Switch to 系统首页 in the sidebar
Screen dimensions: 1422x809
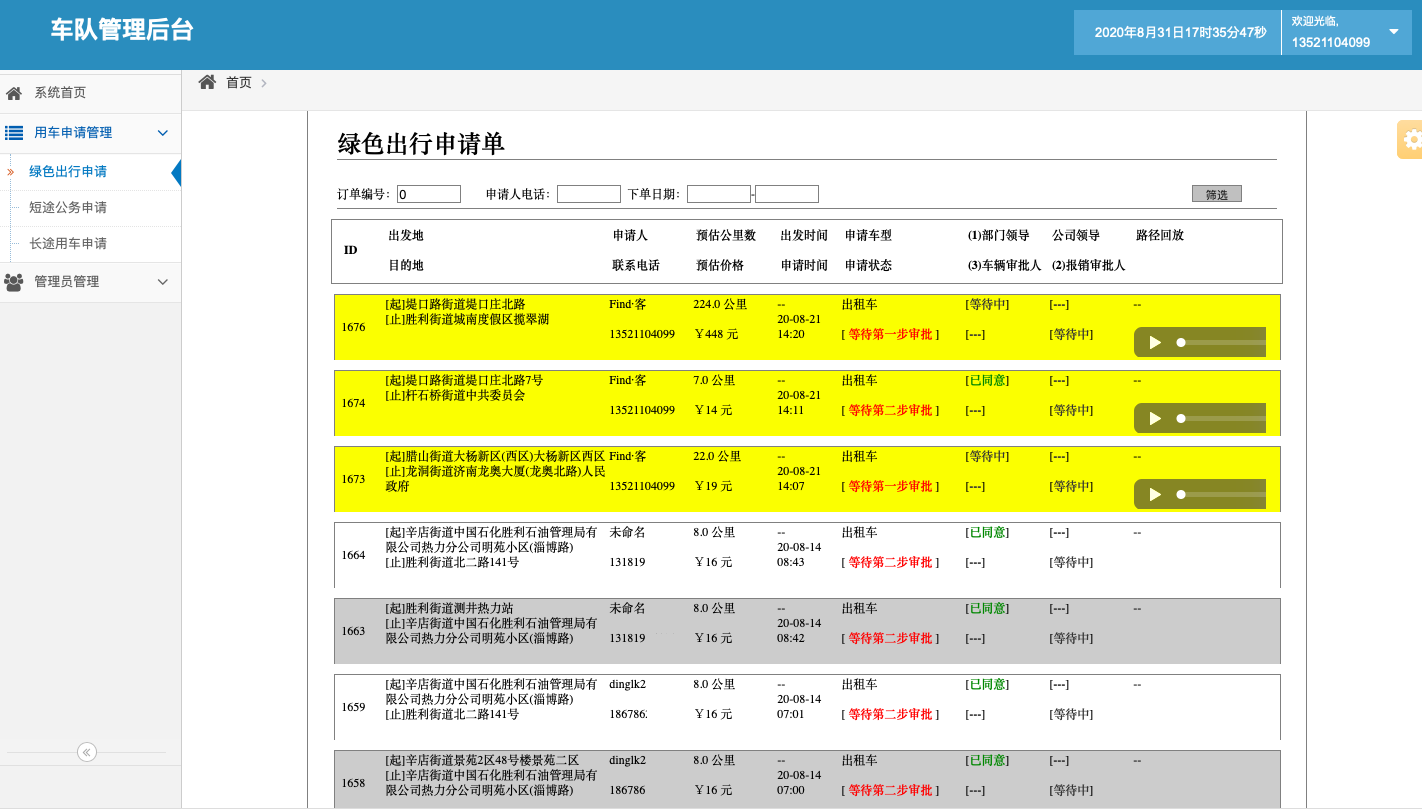tap(60, 92)
